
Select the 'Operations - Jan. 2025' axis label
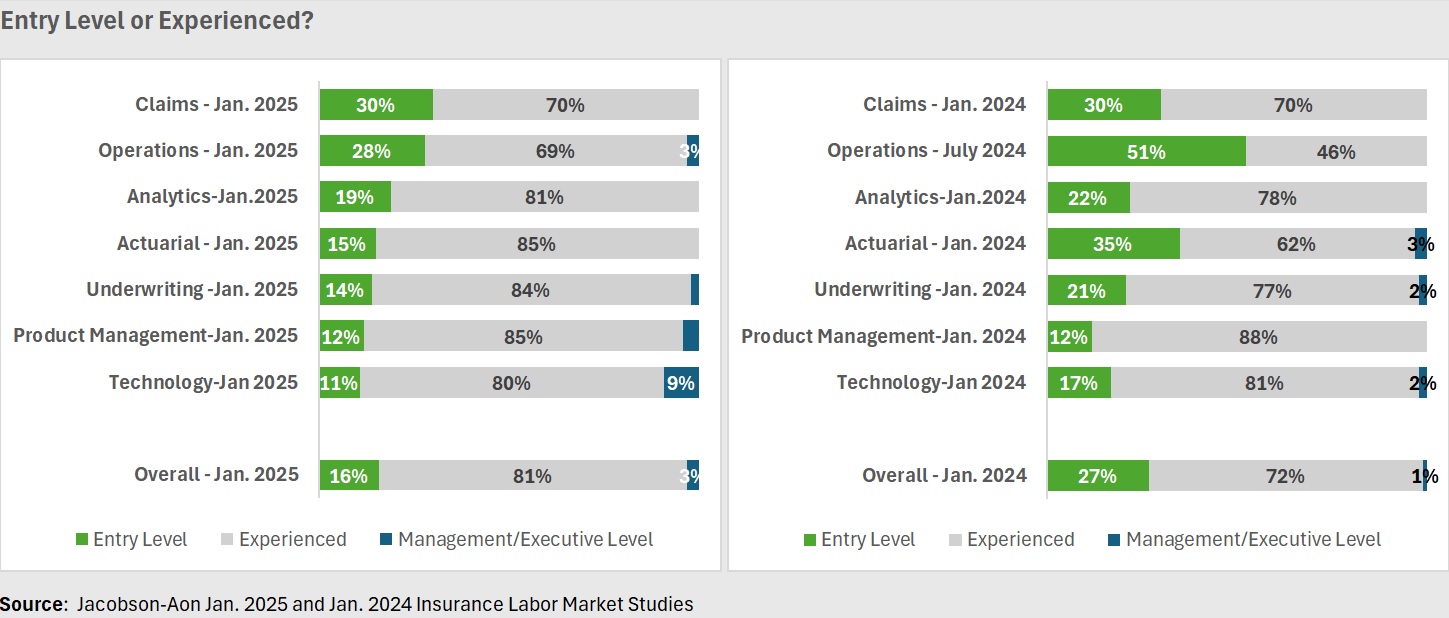point(198,151)
